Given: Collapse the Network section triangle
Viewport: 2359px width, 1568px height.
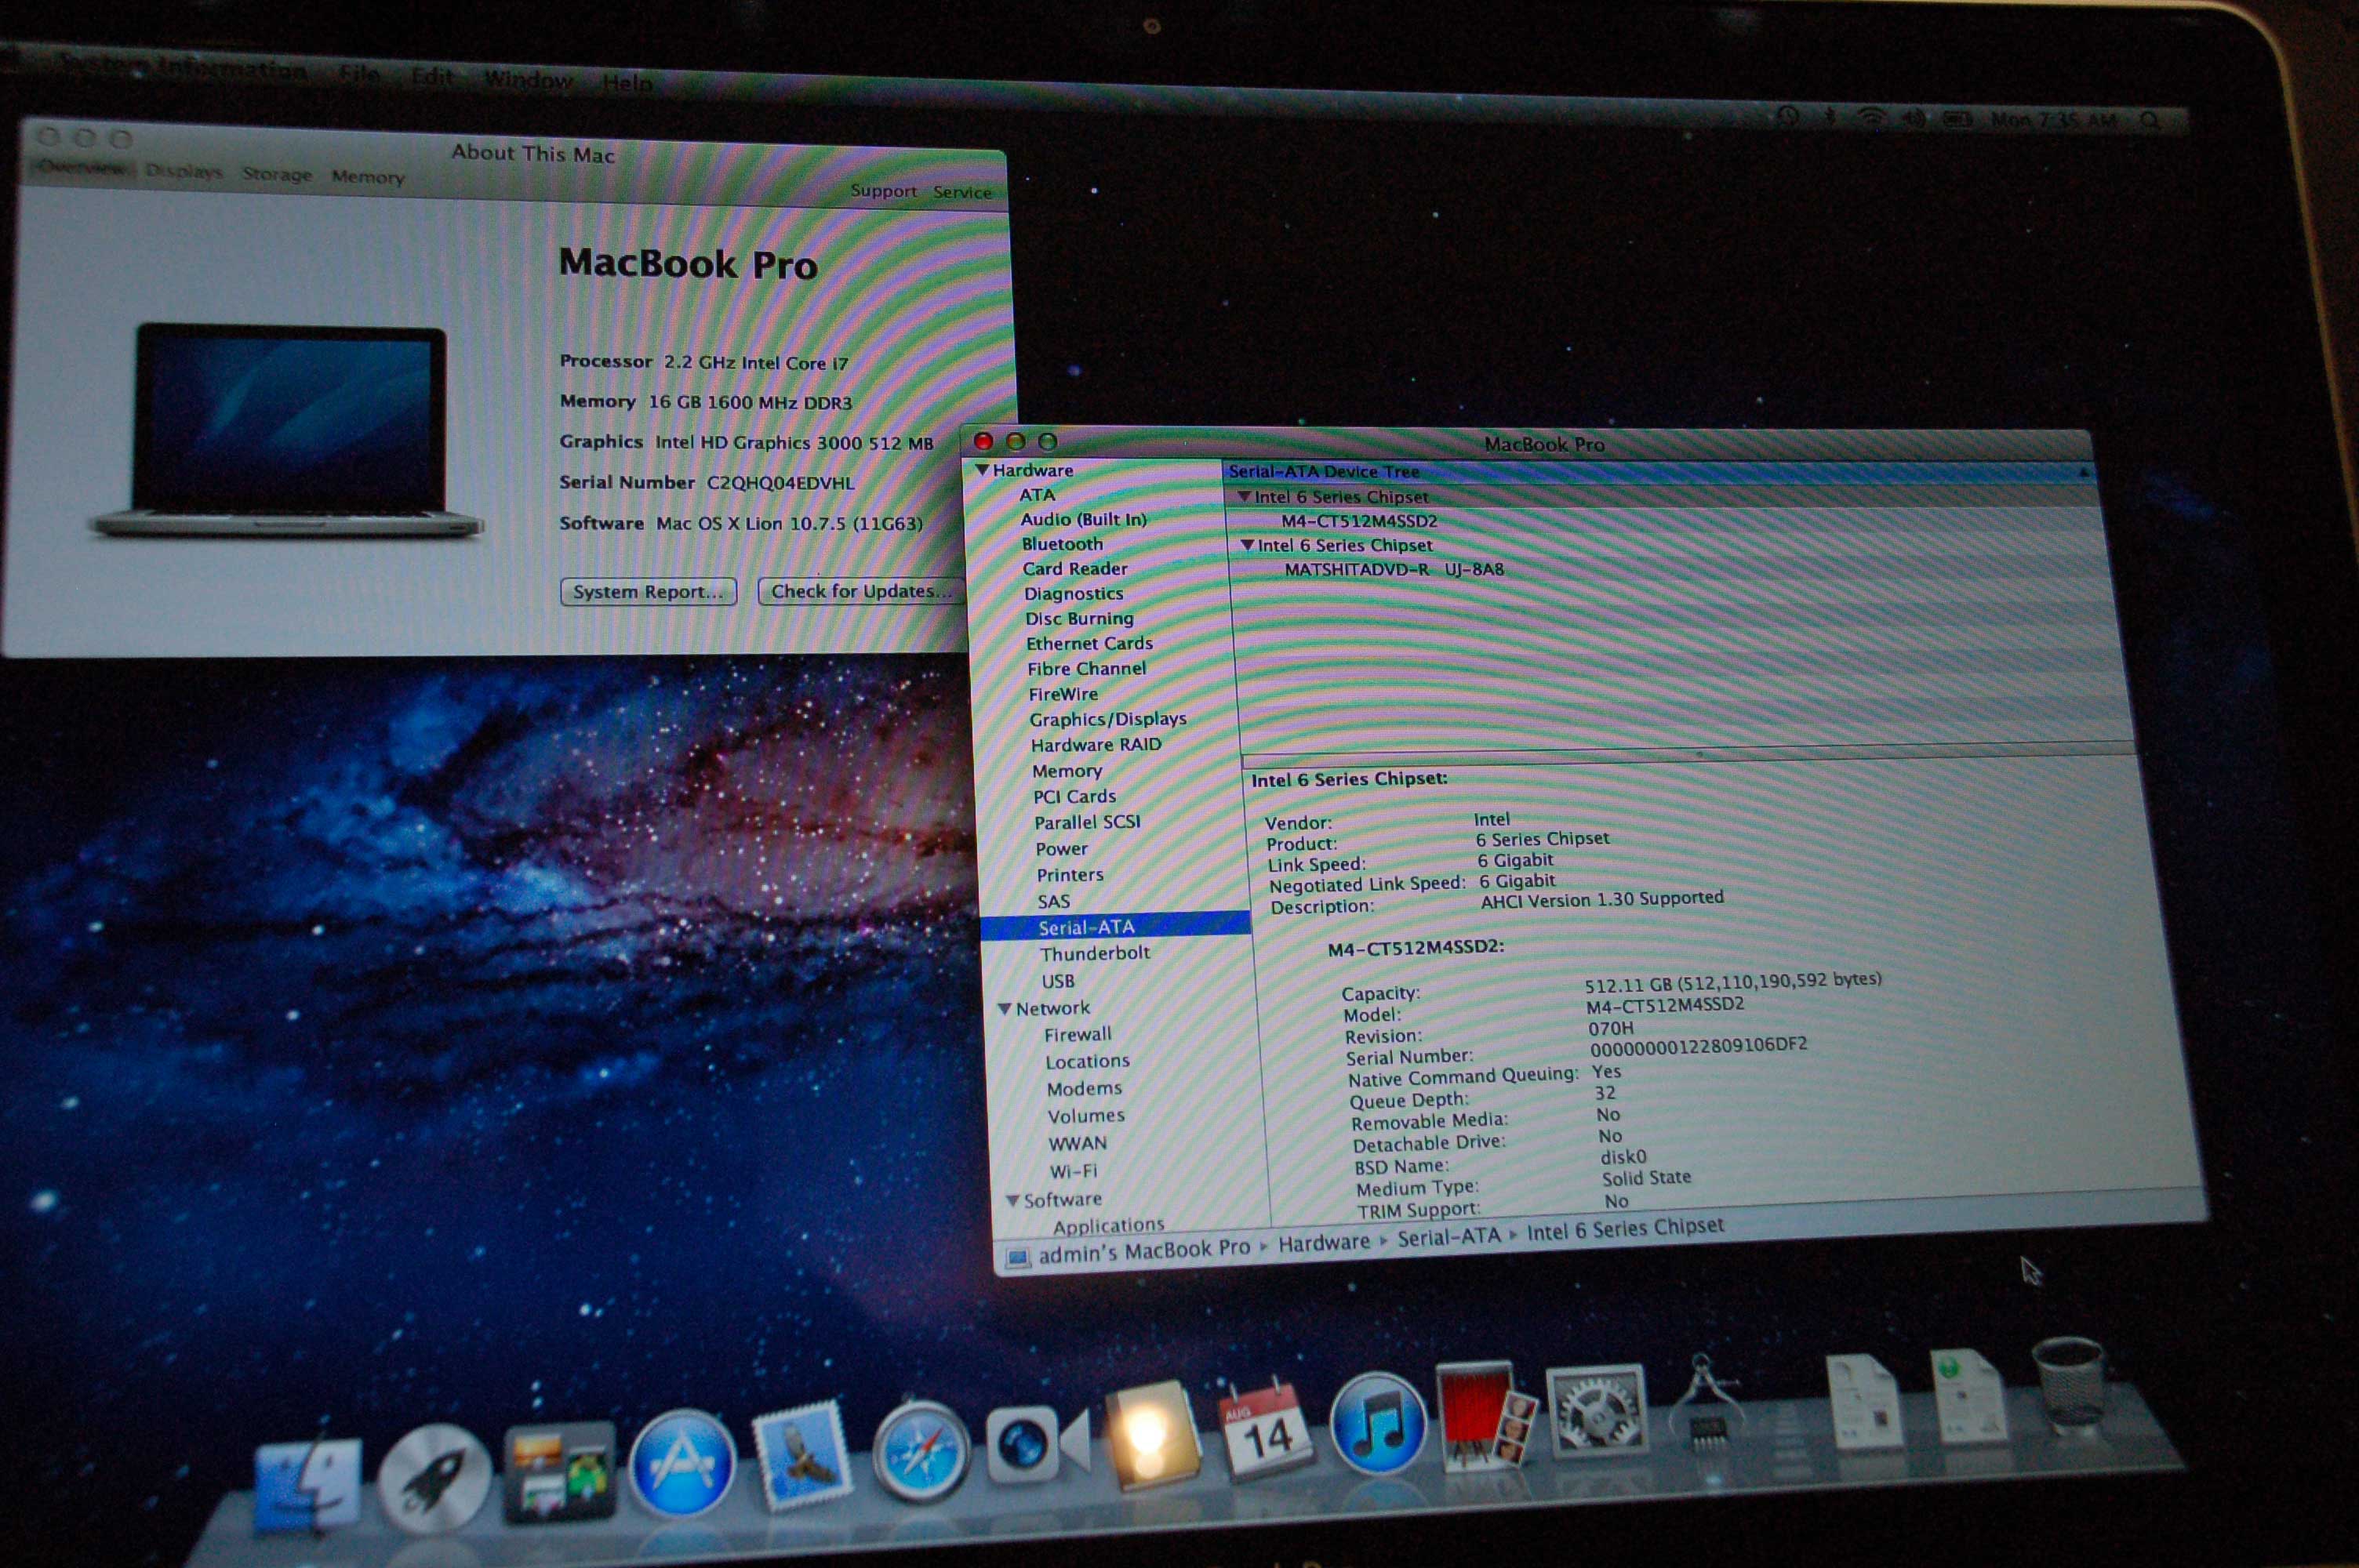Looking at the screenshot, I should point(1005,1009).
